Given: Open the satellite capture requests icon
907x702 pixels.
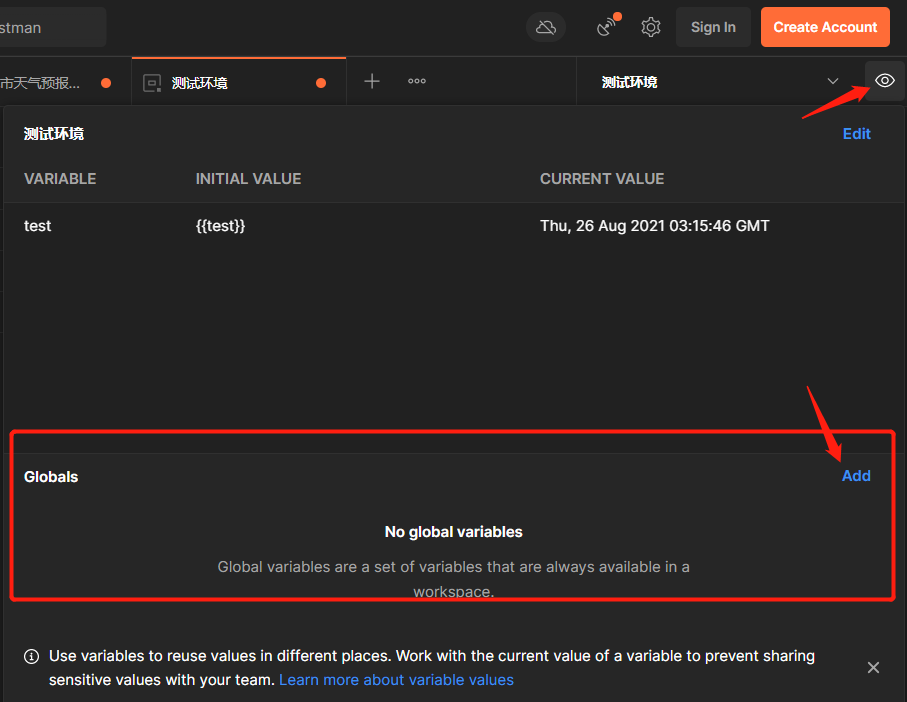Looking at the screenshot, I should pyautogui.click(x=607, y=26).
